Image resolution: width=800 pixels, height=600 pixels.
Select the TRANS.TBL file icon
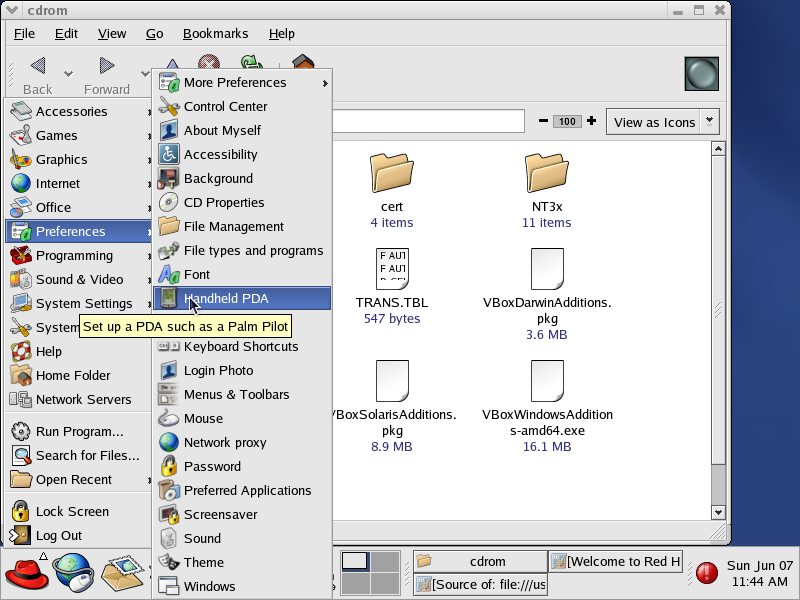[392, 269]
